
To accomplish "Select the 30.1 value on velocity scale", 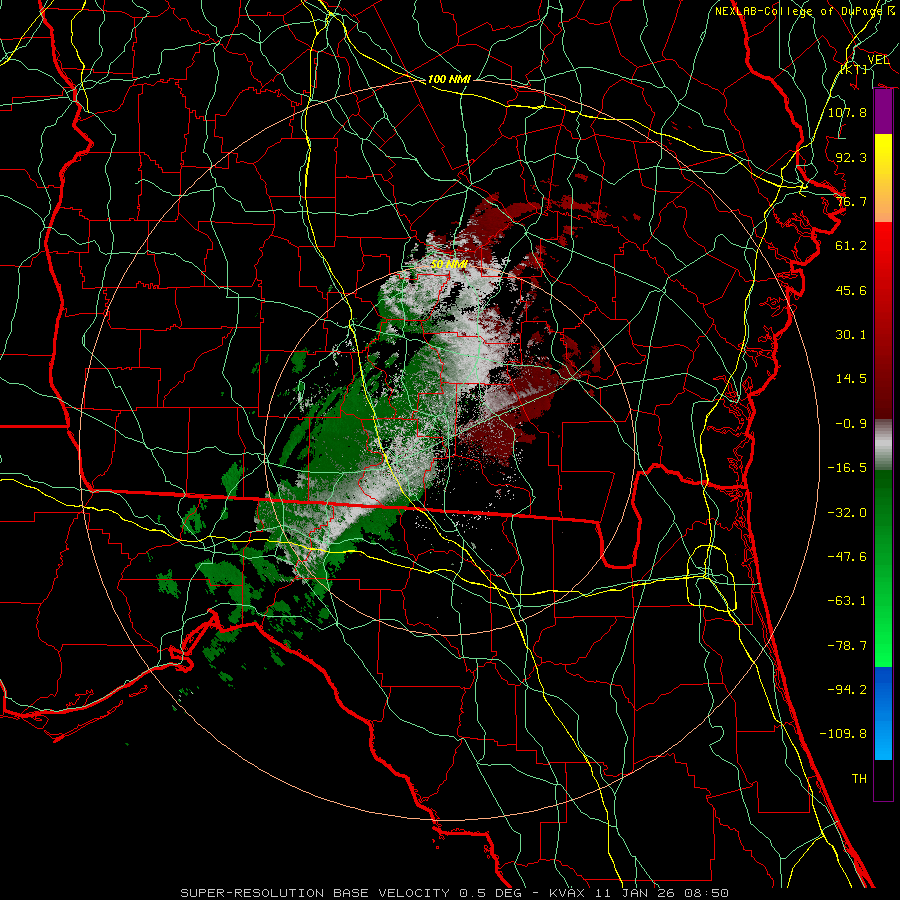I will [x=851, y=335].
